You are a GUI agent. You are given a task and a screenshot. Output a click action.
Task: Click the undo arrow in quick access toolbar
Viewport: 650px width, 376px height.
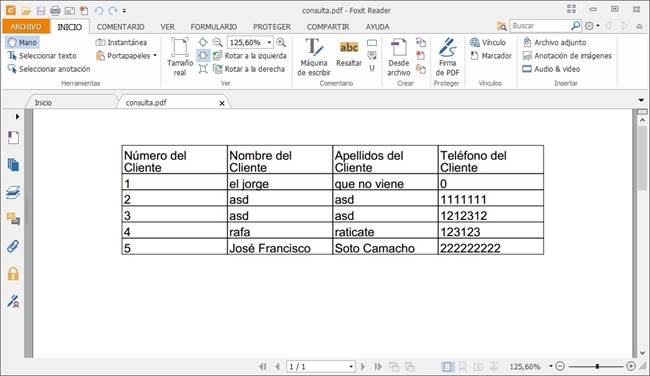(99, 11)
